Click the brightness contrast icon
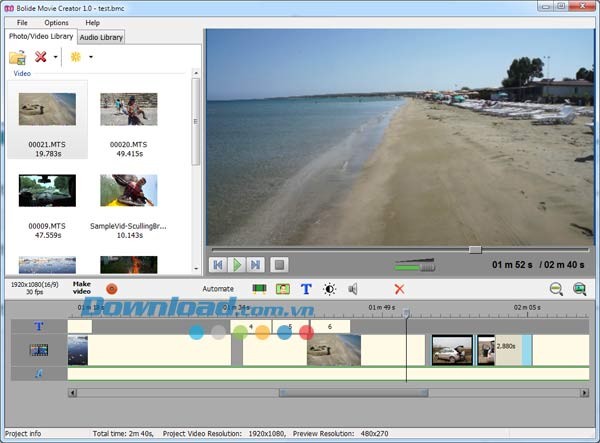 pyautogui.click(x=329, y=289)
